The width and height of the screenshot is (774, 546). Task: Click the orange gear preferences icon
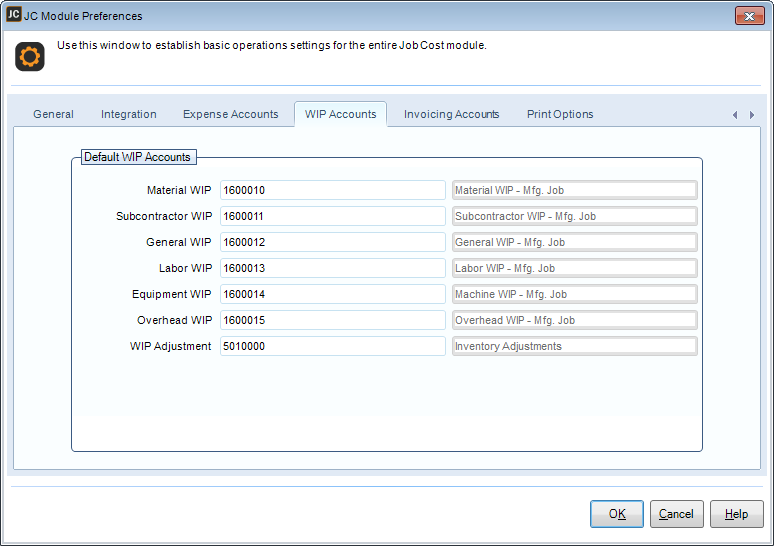coord(30,57)
